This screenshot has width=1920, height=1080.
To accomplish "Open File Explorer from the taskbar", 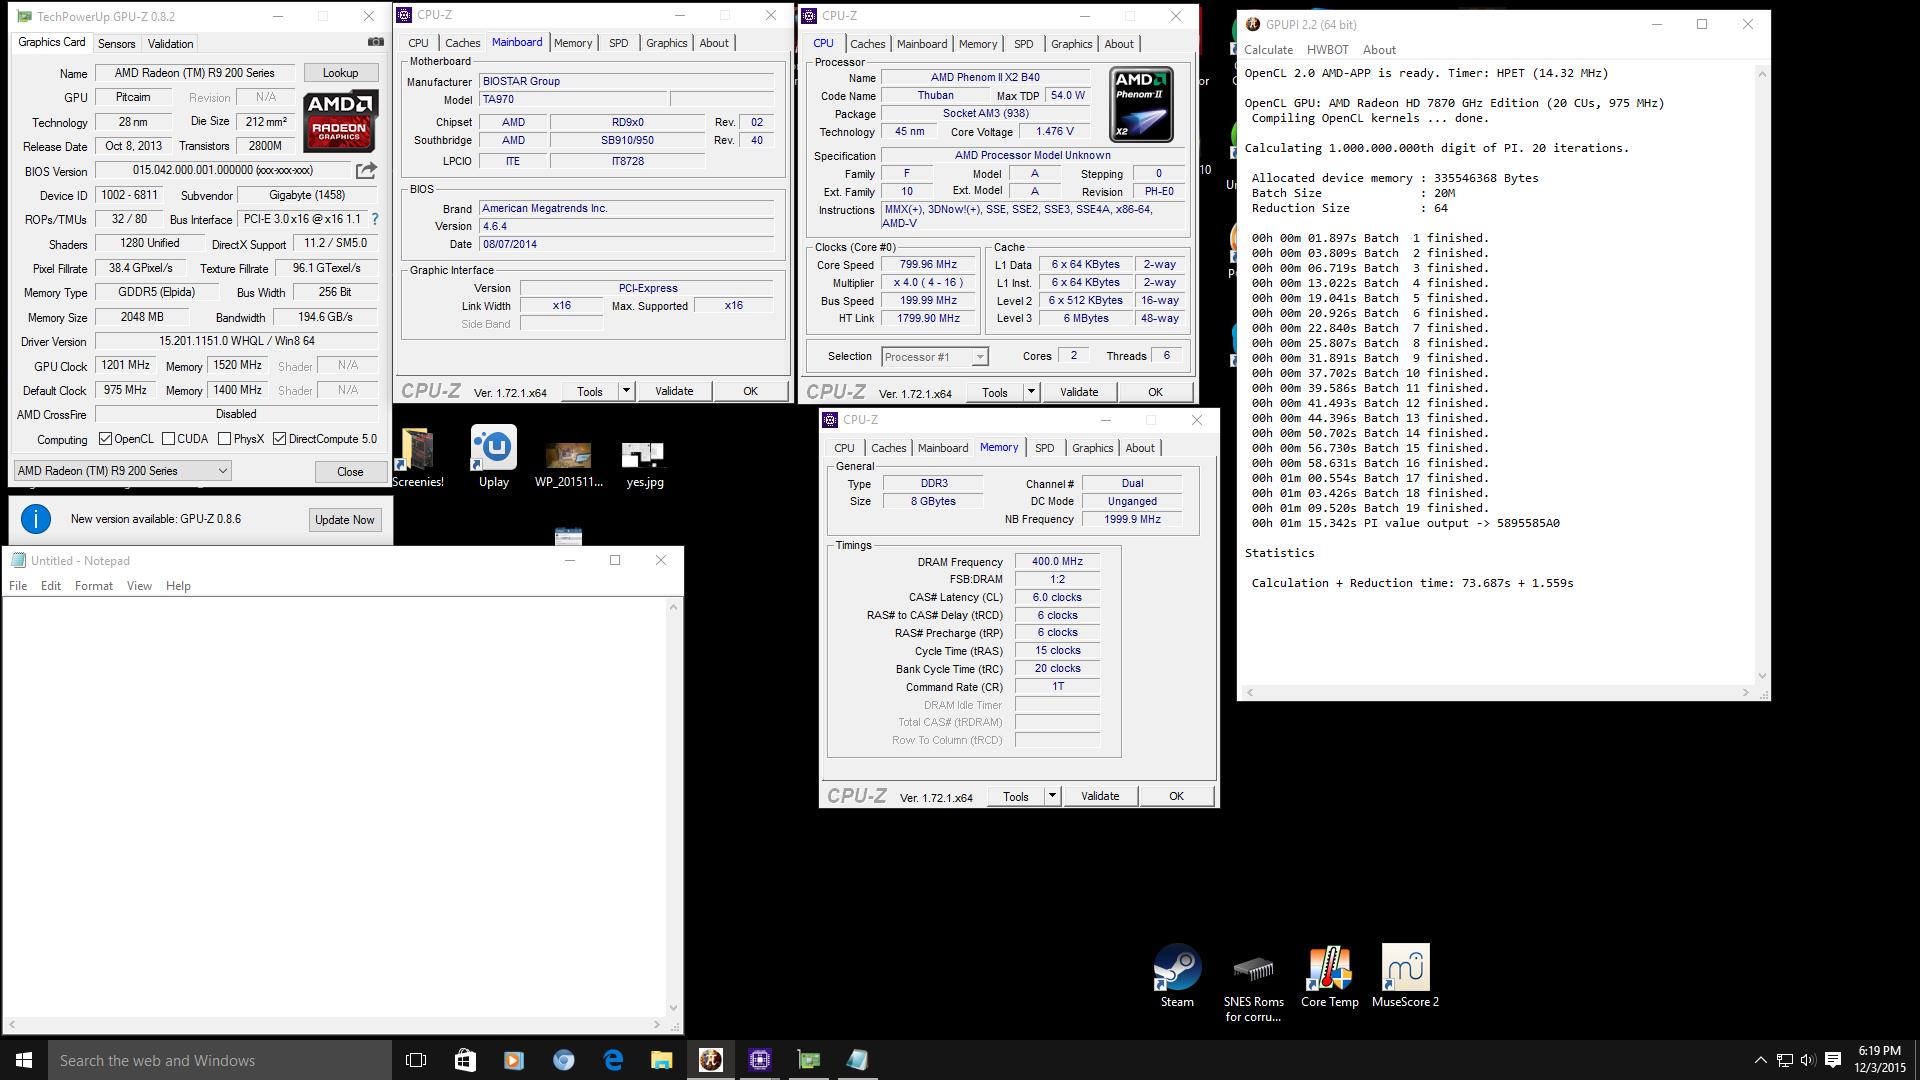I will coord(662,1060).
